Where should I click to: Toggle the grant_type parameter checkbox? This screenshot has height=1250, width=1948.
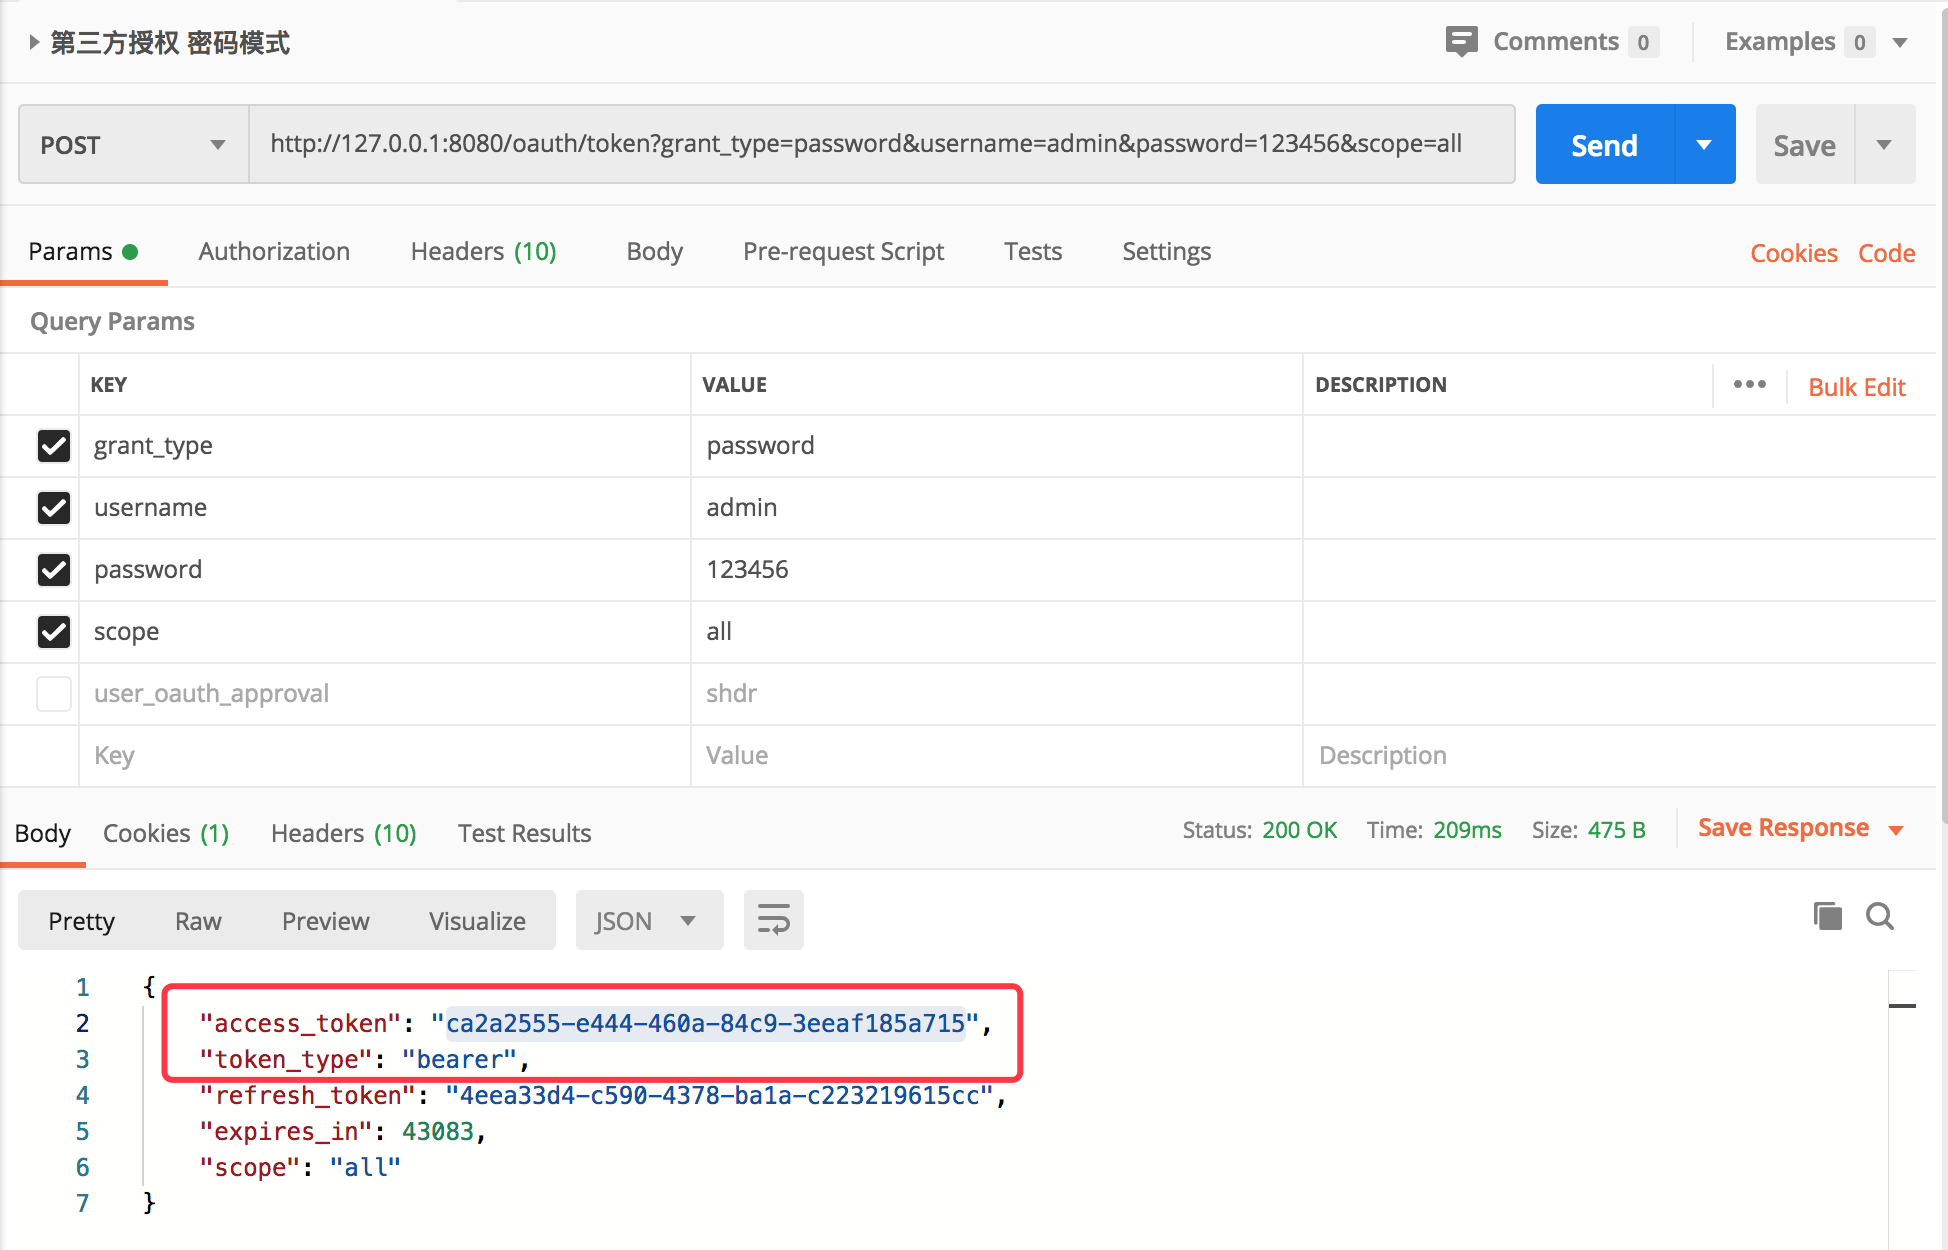click(53, 445)
